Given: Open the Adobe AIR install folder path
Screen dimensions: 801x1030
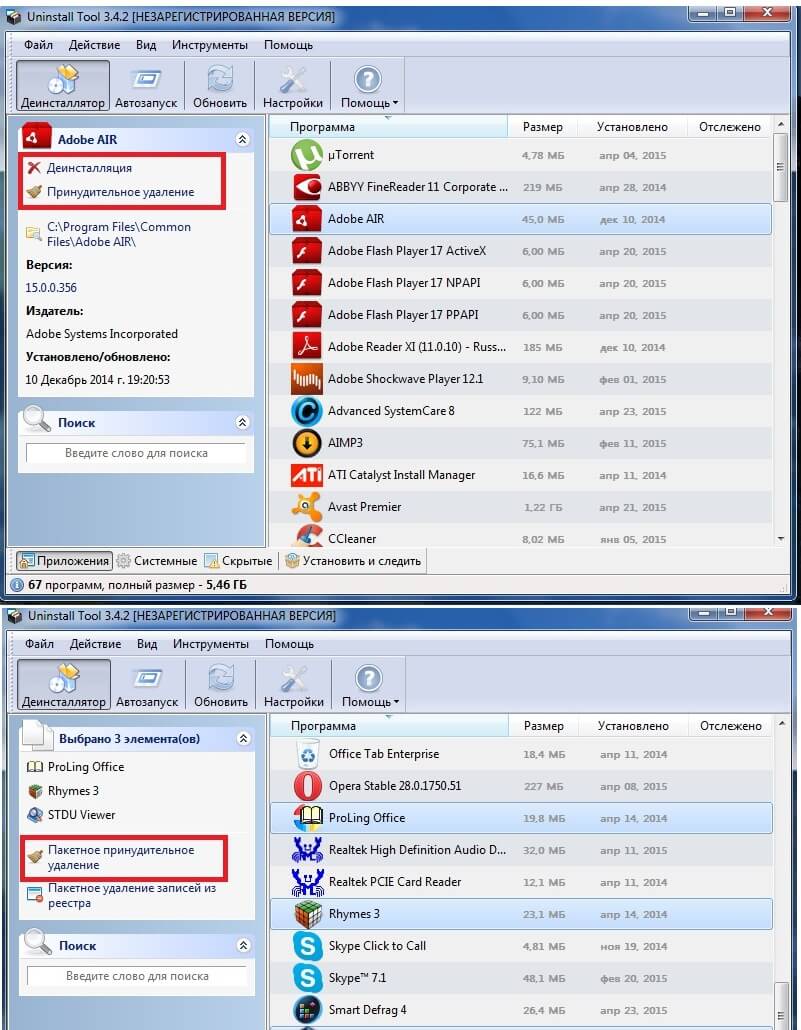Looking at the screenshot, I should click(x=108, y=234).
